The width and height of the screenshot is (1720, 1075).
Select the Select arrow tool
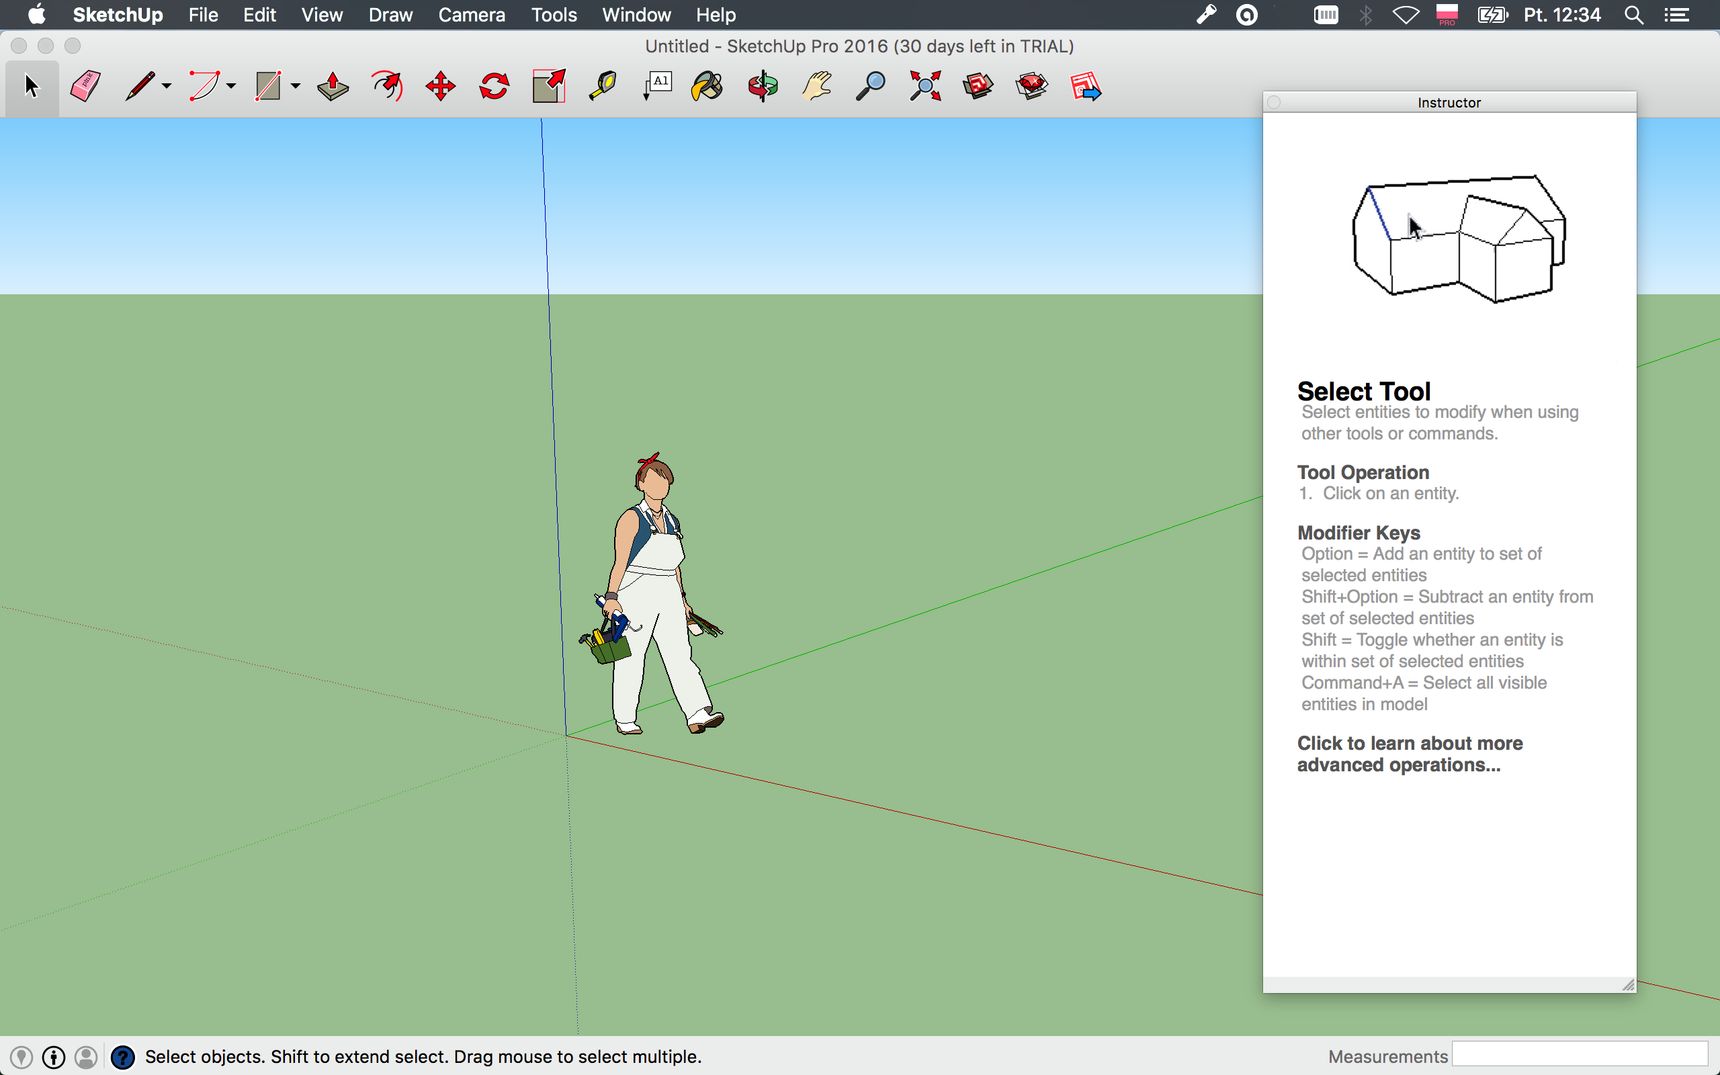coord(31,87)
